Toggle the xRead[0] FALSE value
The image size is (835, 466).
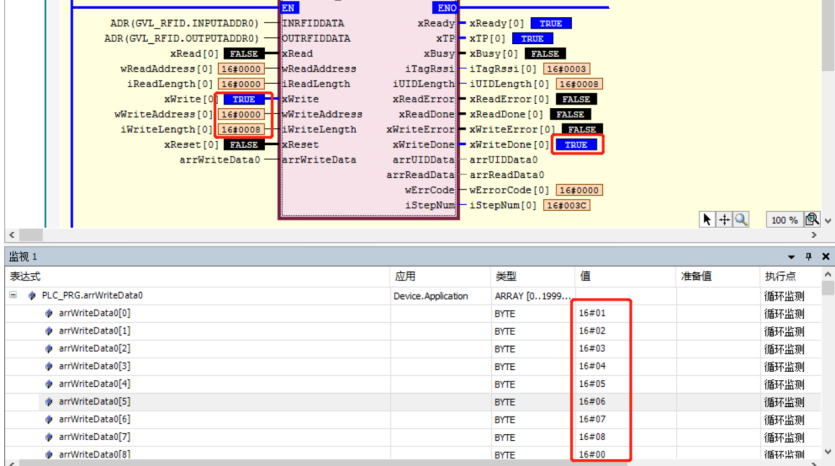click(243, 53)
